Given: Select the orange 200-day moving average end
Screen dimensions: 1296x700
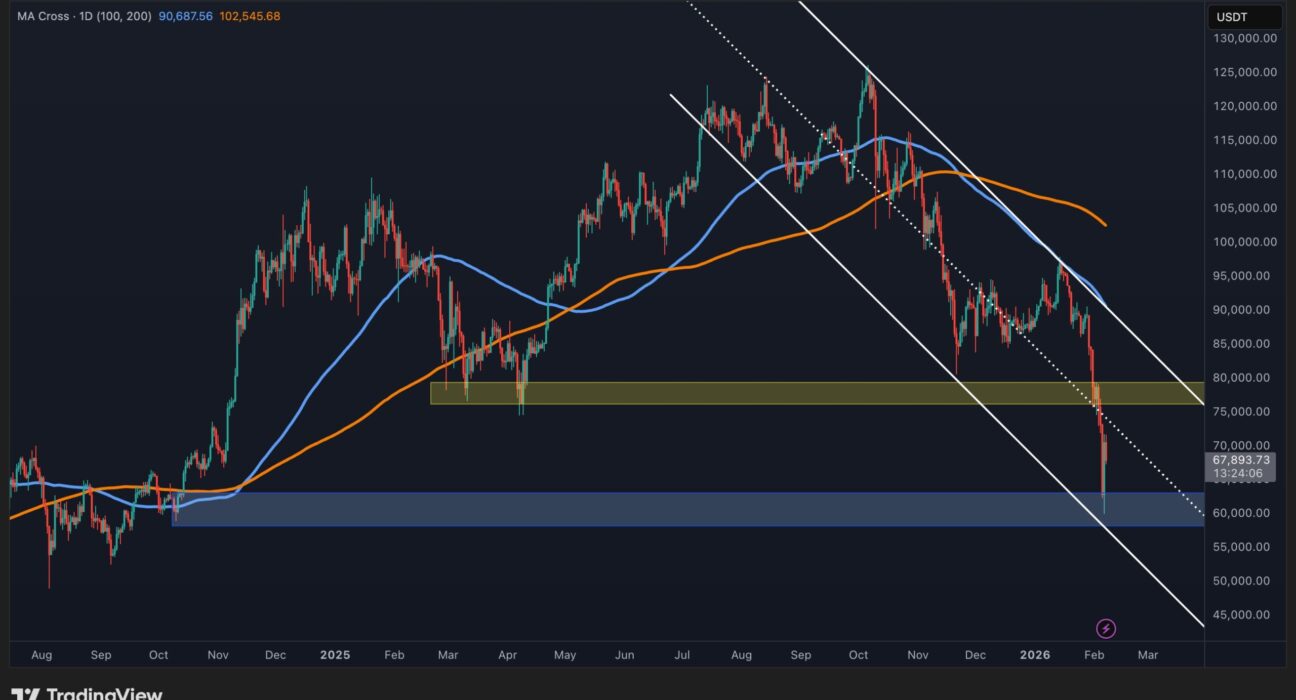Looking at the screenshot, I should tap(1103, 224).
